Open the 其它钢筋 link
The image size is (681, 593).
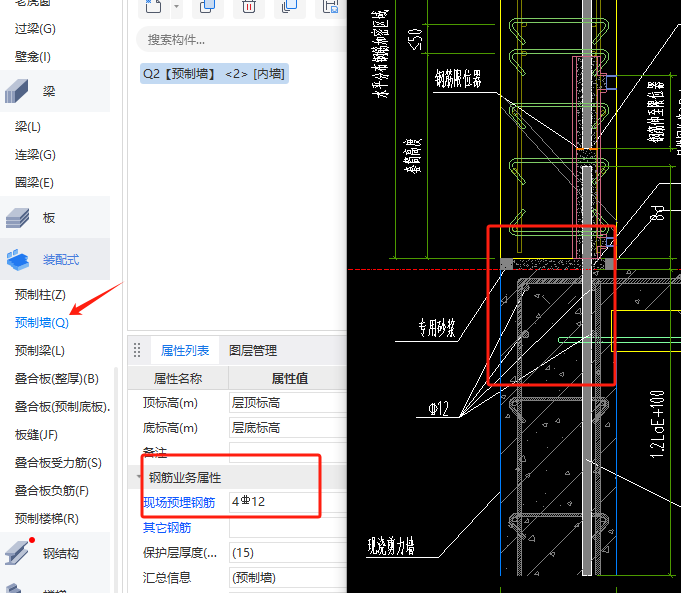(167, 527)
